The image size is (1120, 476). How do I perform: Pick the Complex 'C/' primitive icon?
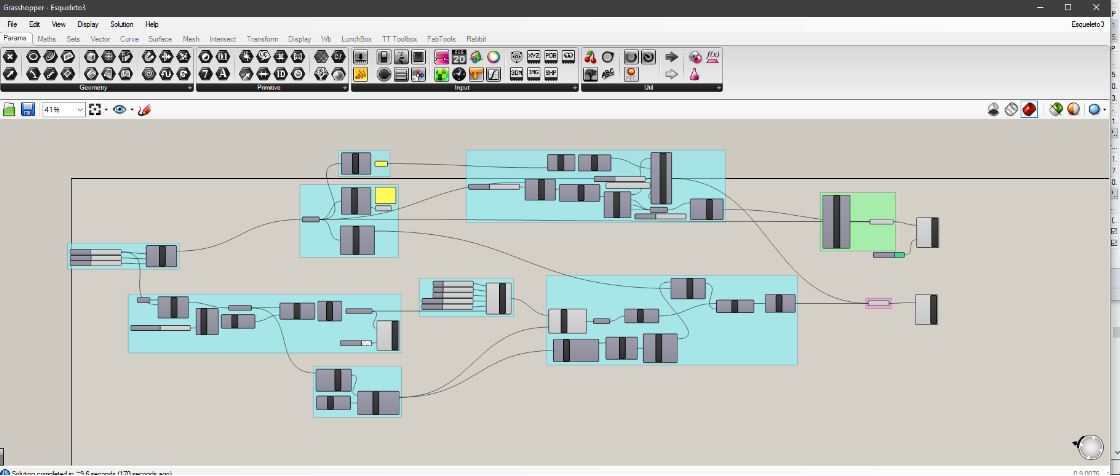point(339,56)
